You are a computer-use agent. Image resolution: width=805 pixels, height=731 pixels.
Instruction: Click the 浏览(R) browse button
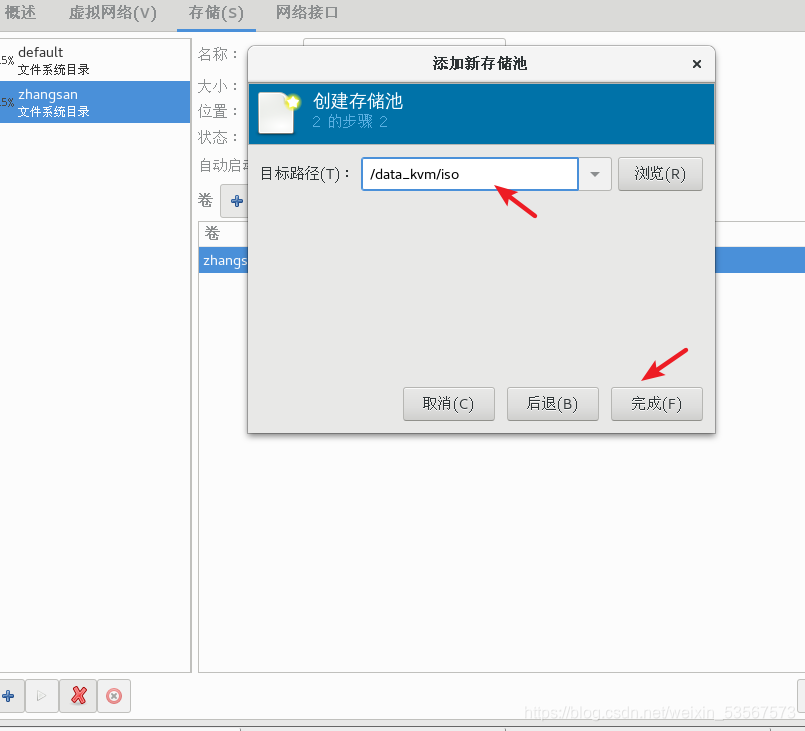point(660,173)
